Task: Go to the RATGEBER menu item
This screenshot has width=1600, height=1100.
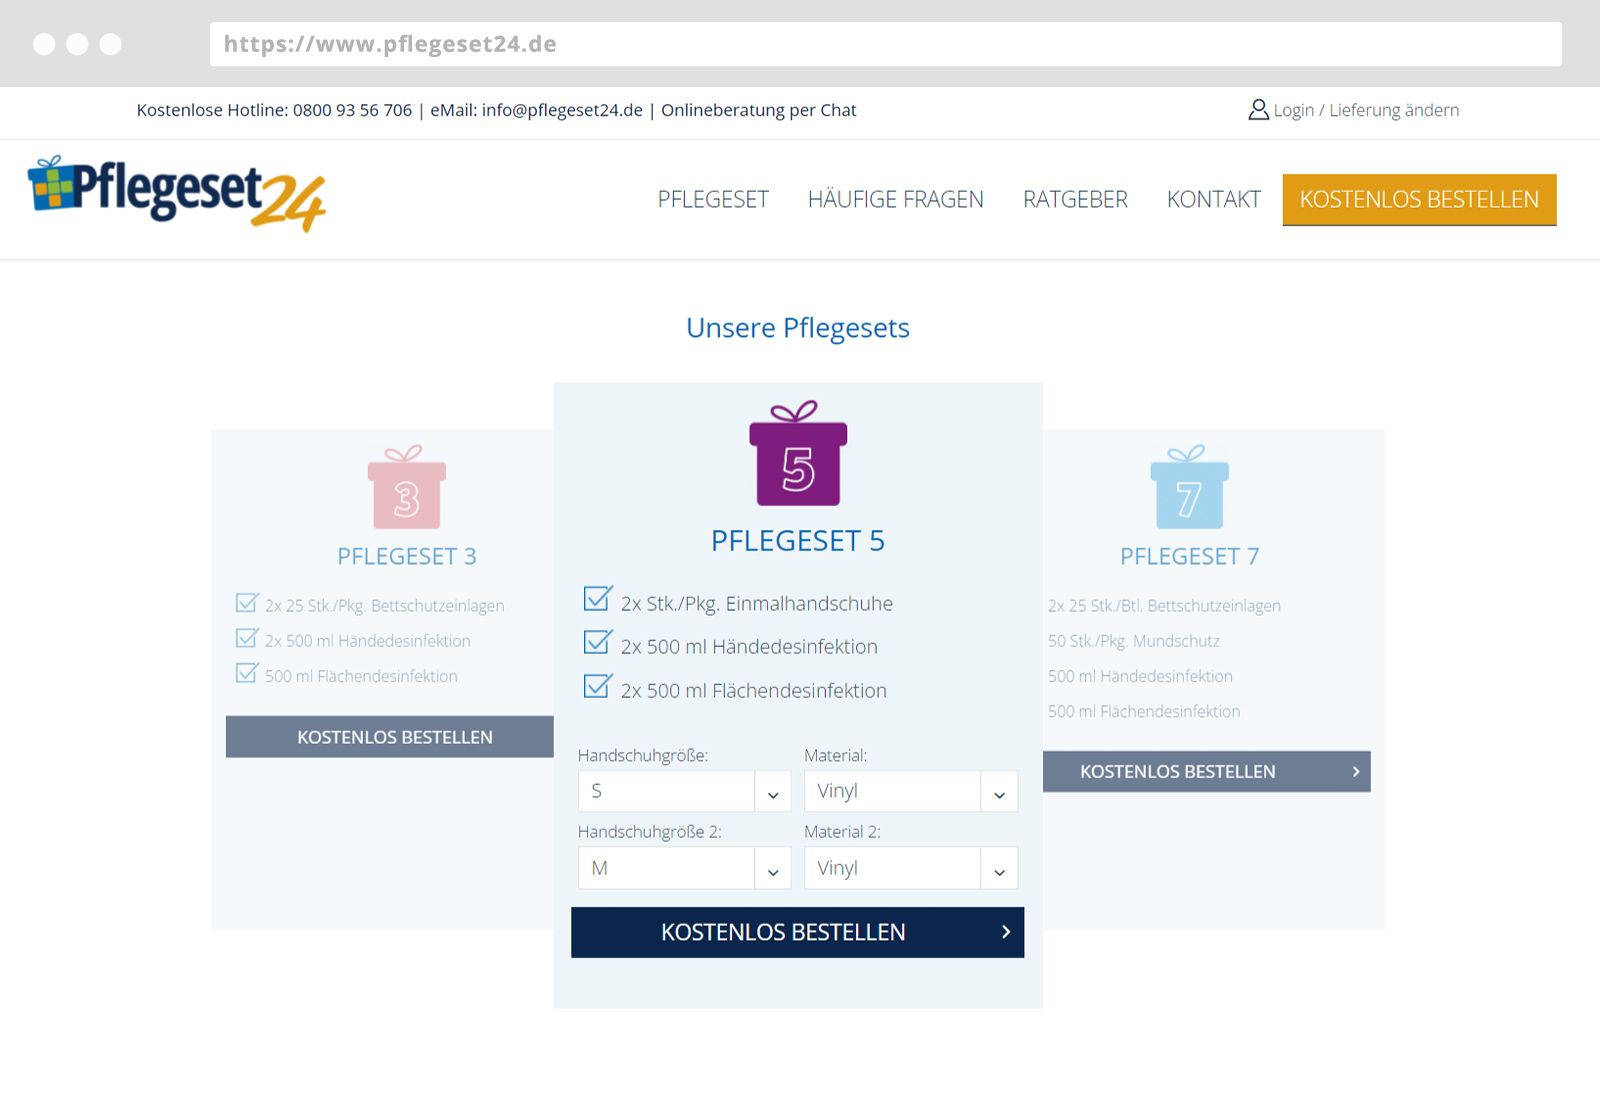Action: 1075,200
